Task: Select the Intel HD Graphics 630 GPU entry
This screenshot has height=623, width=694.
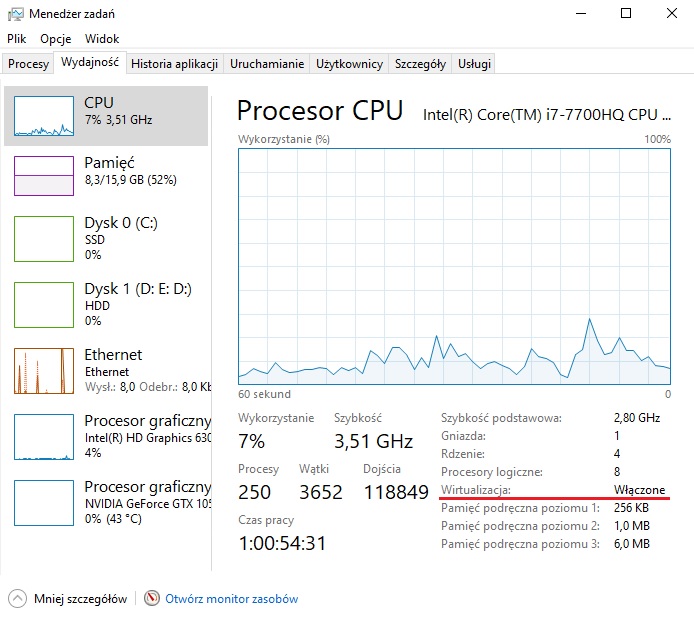Action: point(44,435)
